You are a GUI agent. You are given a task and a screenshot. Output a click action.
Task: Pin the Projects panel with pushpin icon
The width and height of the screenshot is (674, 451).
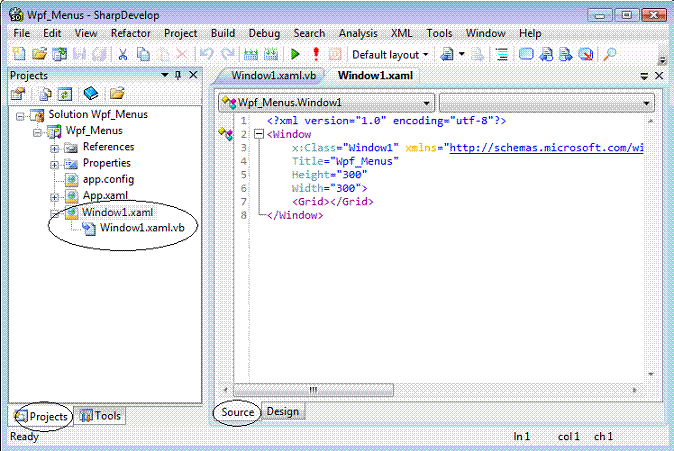(178, 75)
